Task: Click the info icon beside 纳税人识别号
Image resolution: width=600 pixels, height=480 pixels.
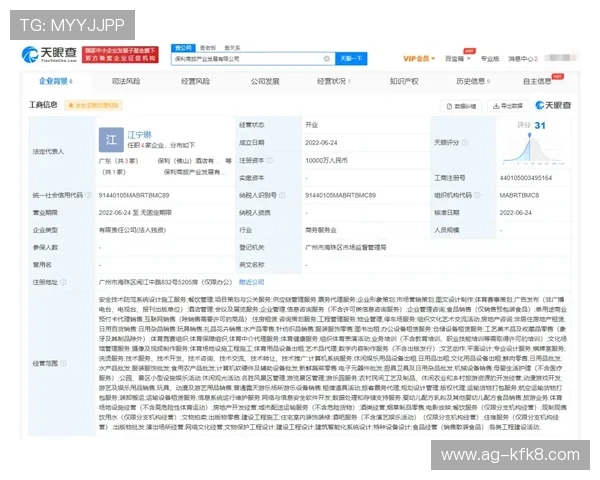Action: (x=282, y=195)
